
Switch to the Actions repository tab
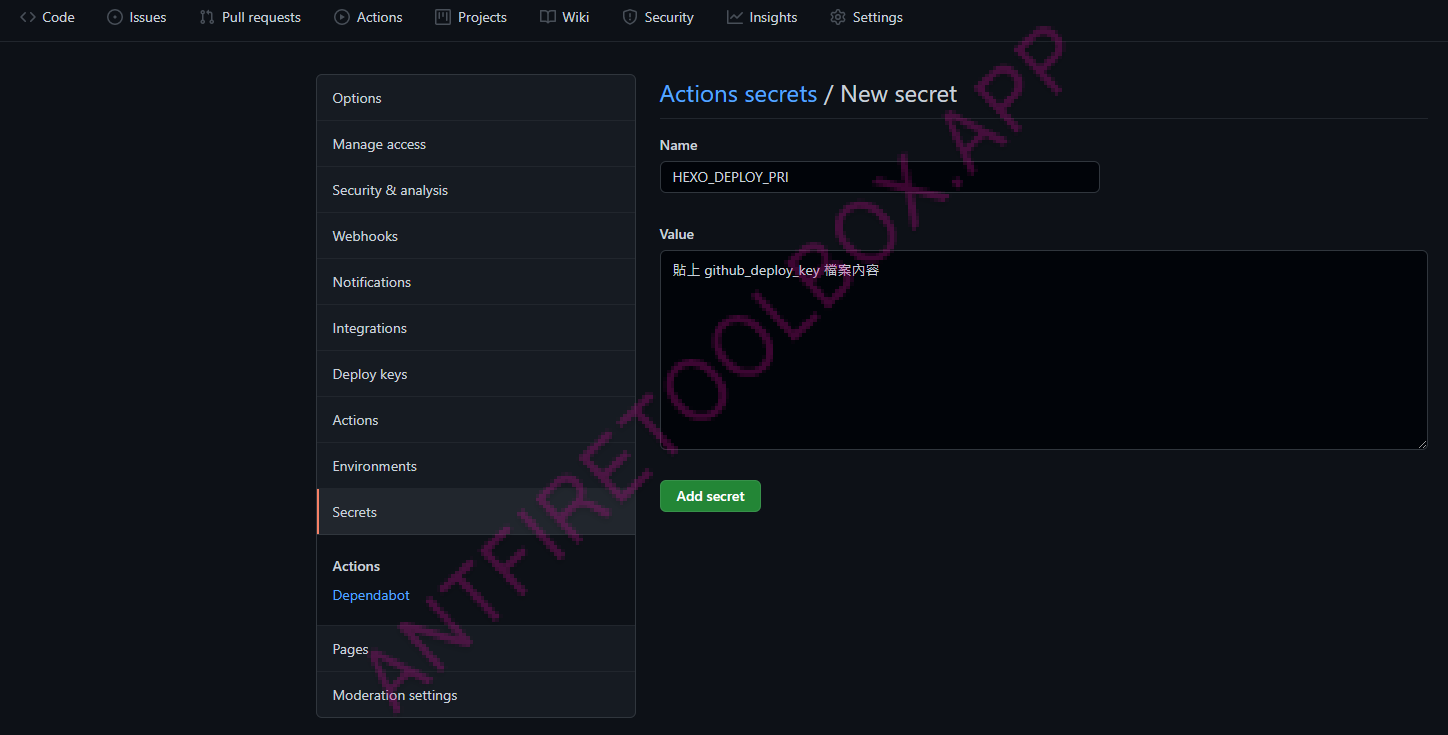[x=368, y=17]
